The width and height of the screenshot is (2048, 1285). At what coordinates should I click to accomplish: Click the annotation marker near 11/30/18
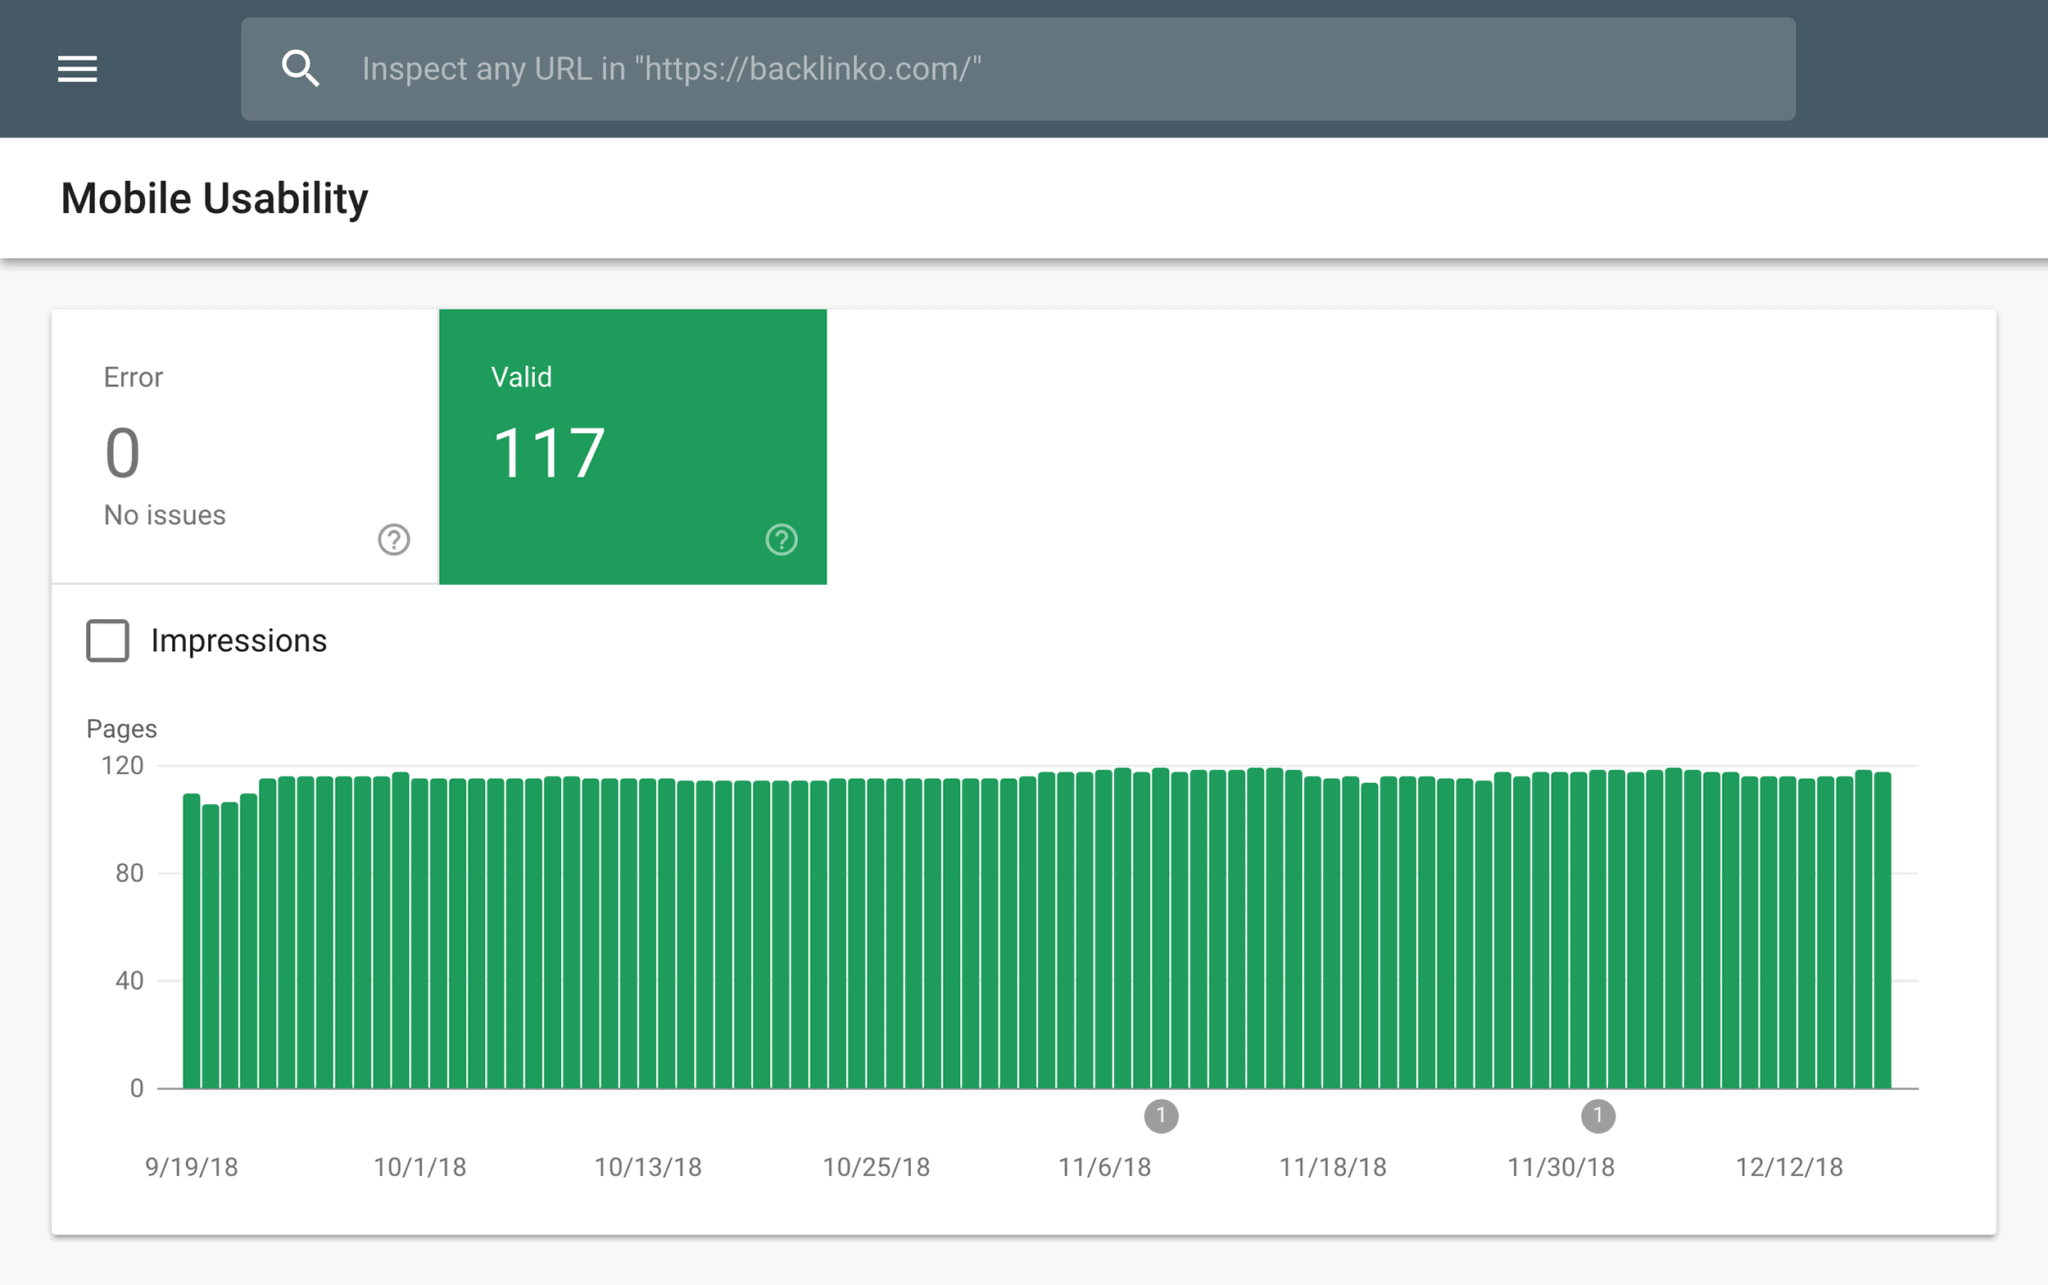(x=1597, y=1116)
